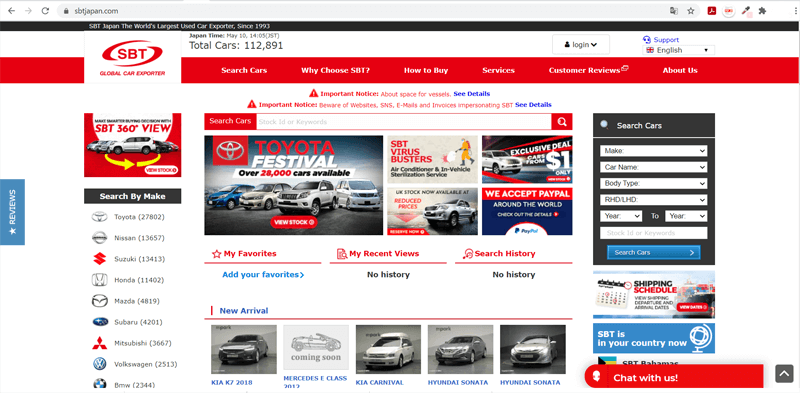Open the English language selector
This screenshot has height=393, width=800.
tap(678, 50)
